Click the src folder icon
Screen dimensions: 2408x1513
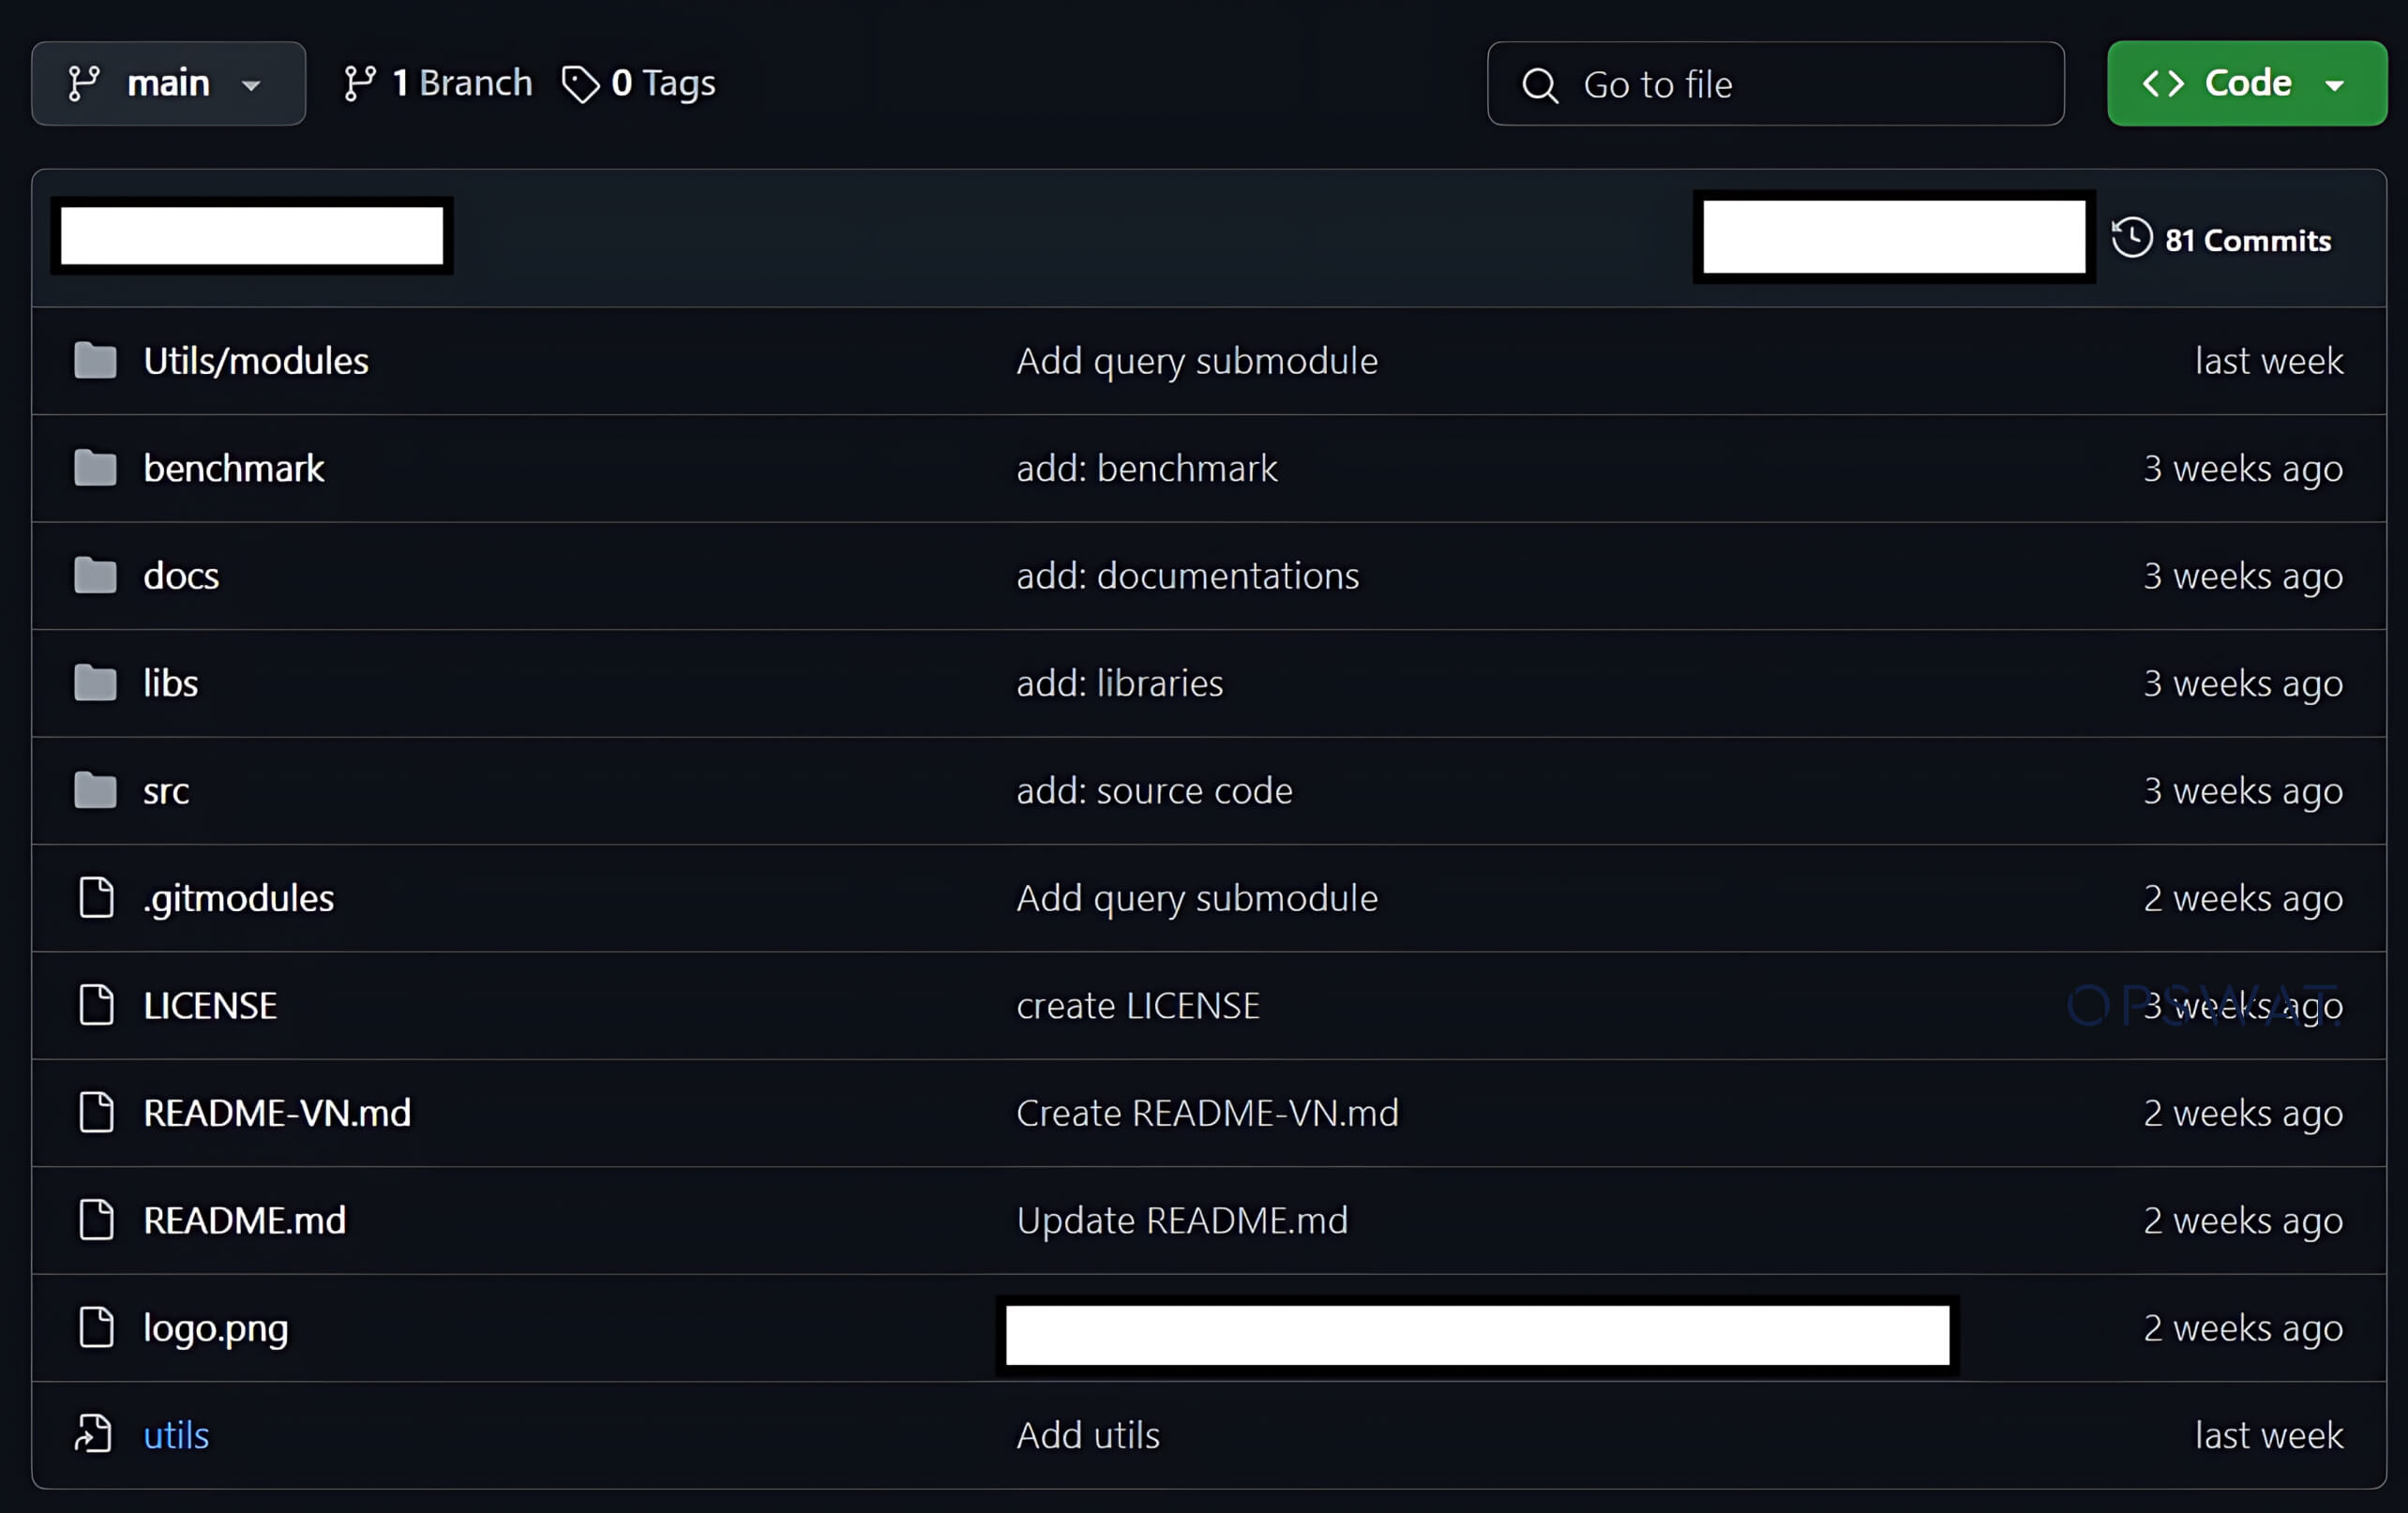coord(95,791)
